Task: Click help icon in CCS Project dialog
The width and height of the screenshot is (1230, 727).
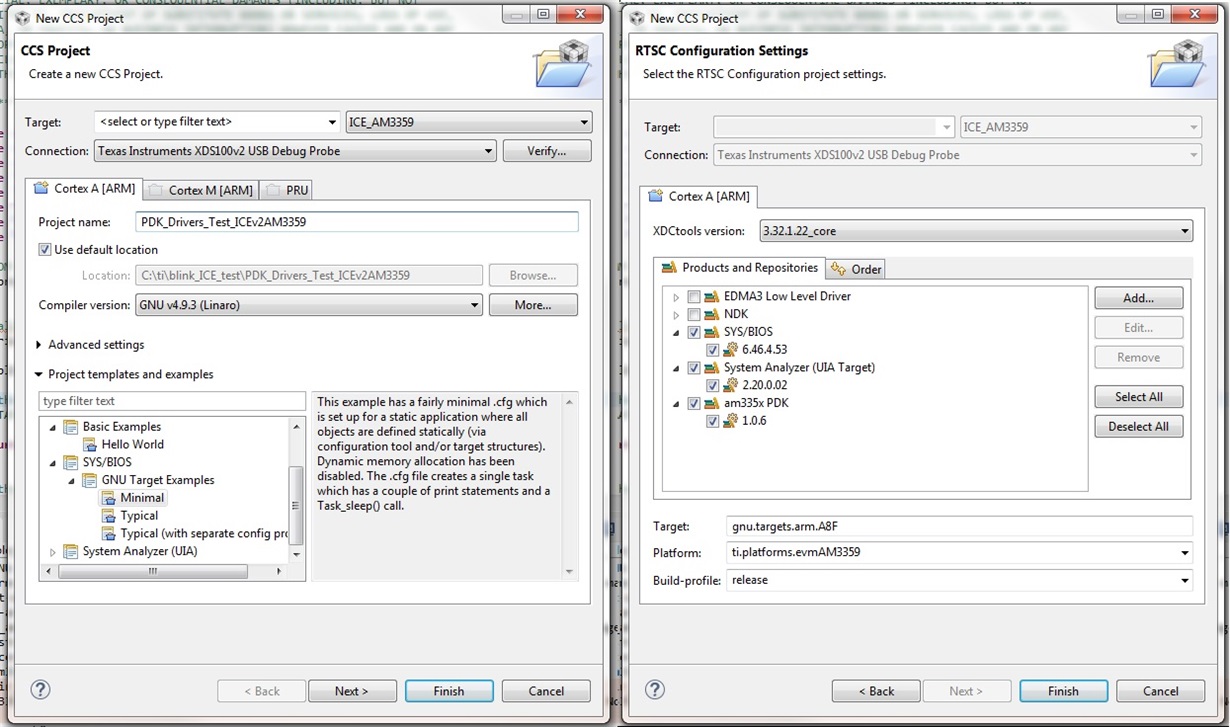Action: click(40, 690)
